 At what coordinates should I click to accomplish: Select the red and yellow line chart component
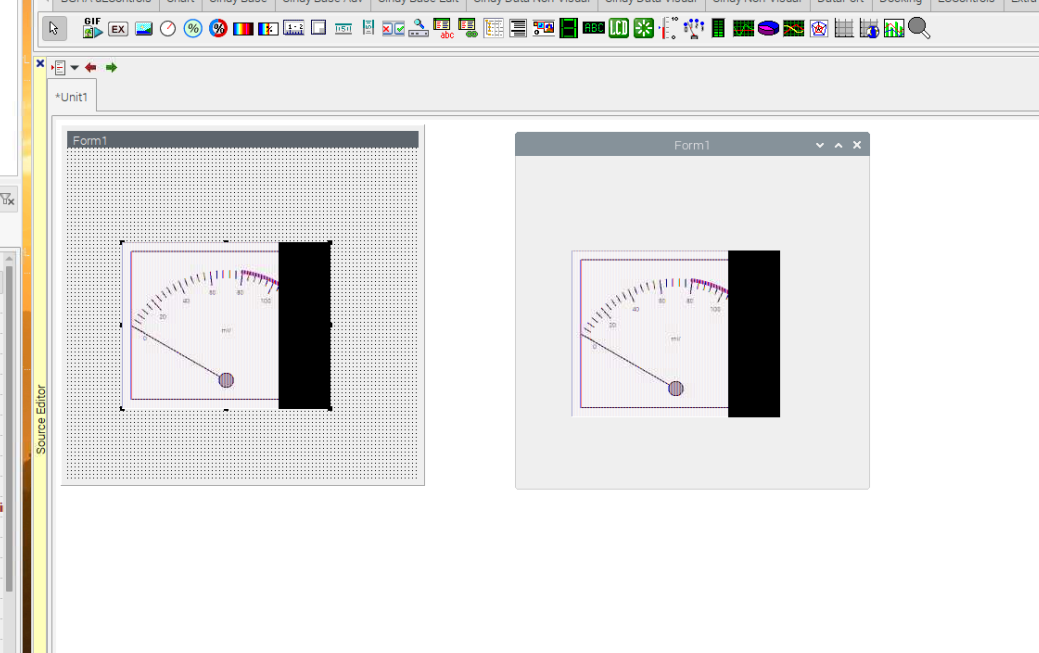coord(793,29)
